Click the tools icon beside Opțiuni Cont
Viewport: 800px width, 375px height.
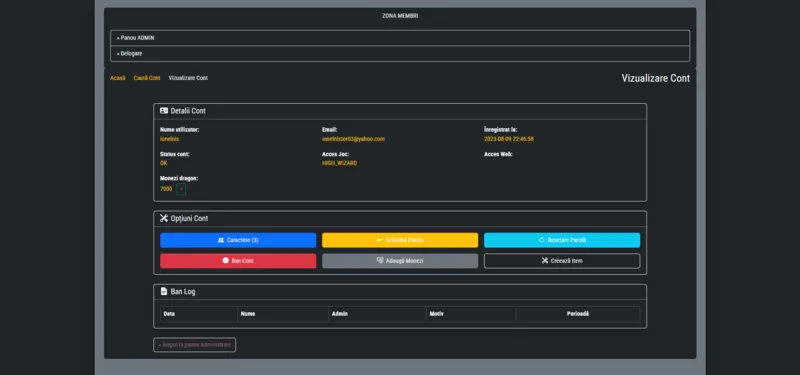coord(164,218)
